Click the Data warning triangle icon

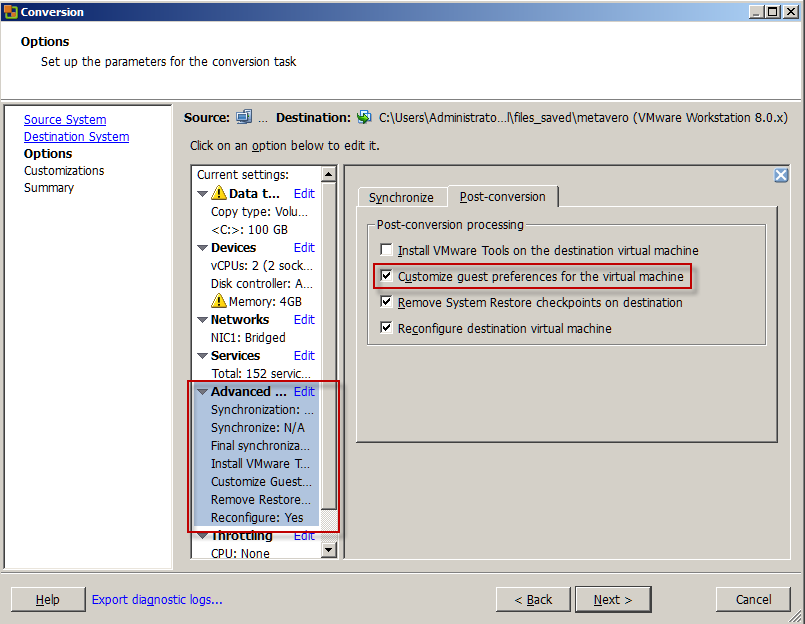219,193
